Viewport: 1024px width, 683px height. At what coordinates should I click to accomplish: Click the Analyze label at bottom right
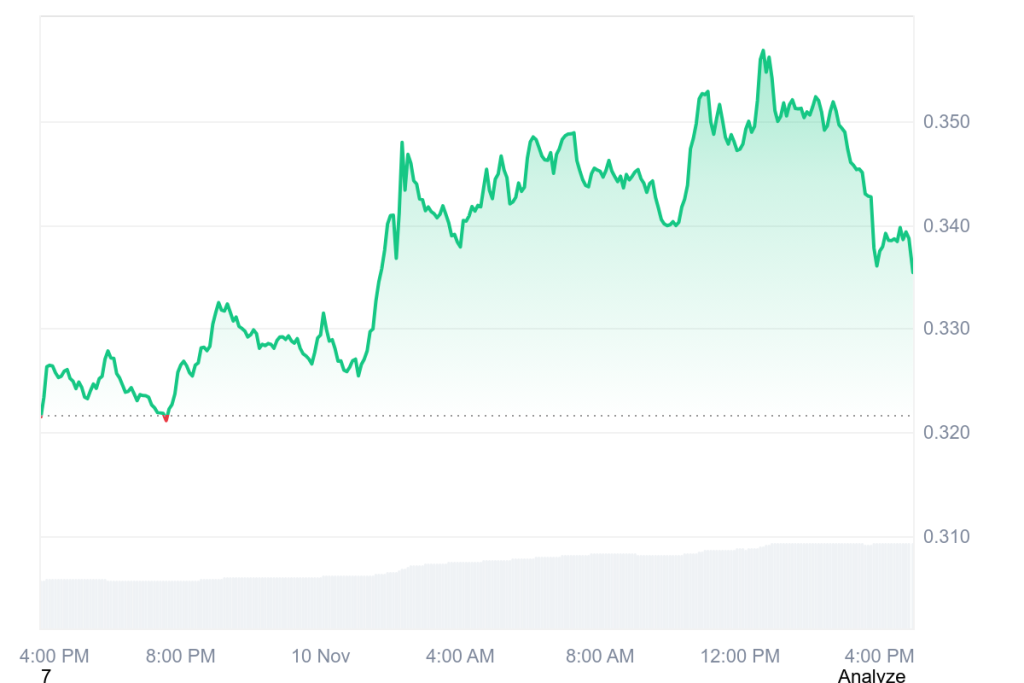pos(871,676)
